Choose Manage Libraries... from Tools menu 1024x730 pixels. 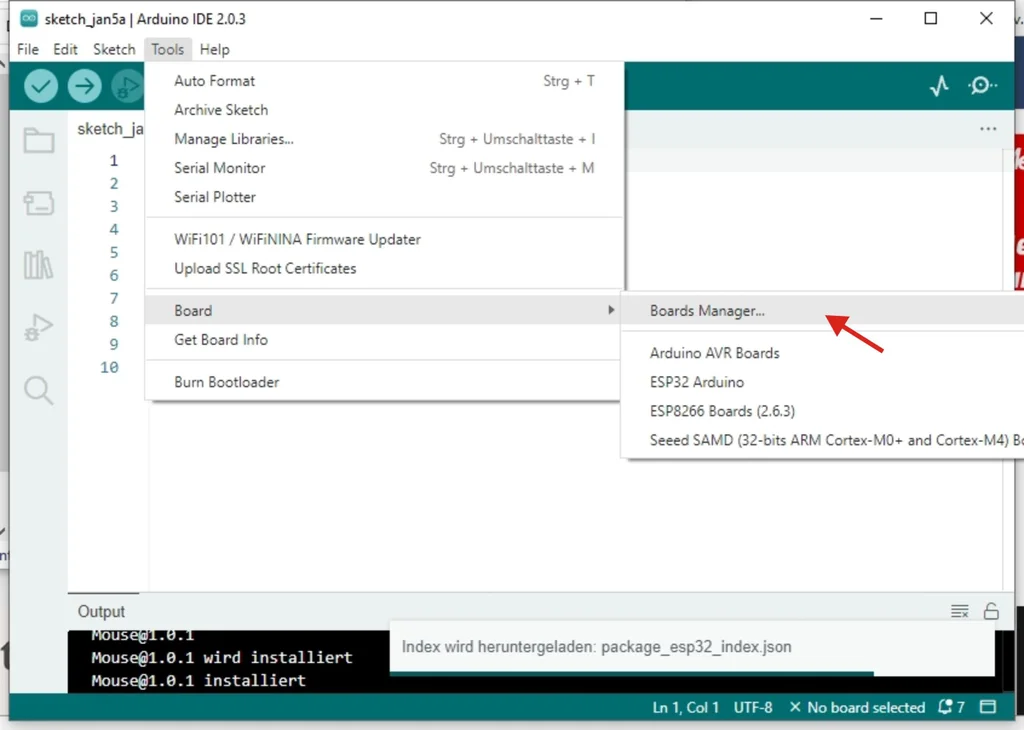pyautogui.click(x=234, y=139)
